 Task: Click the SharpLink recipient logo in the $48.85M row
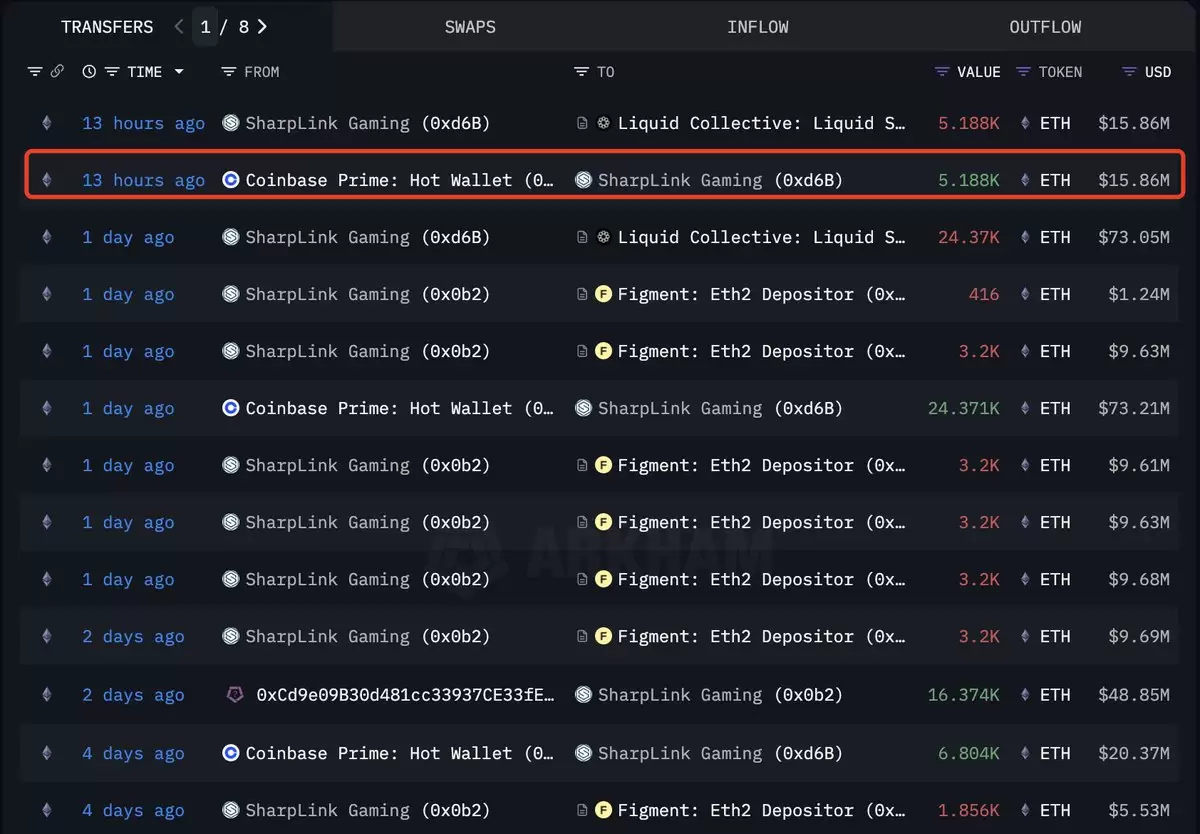[x=584, y=694]
